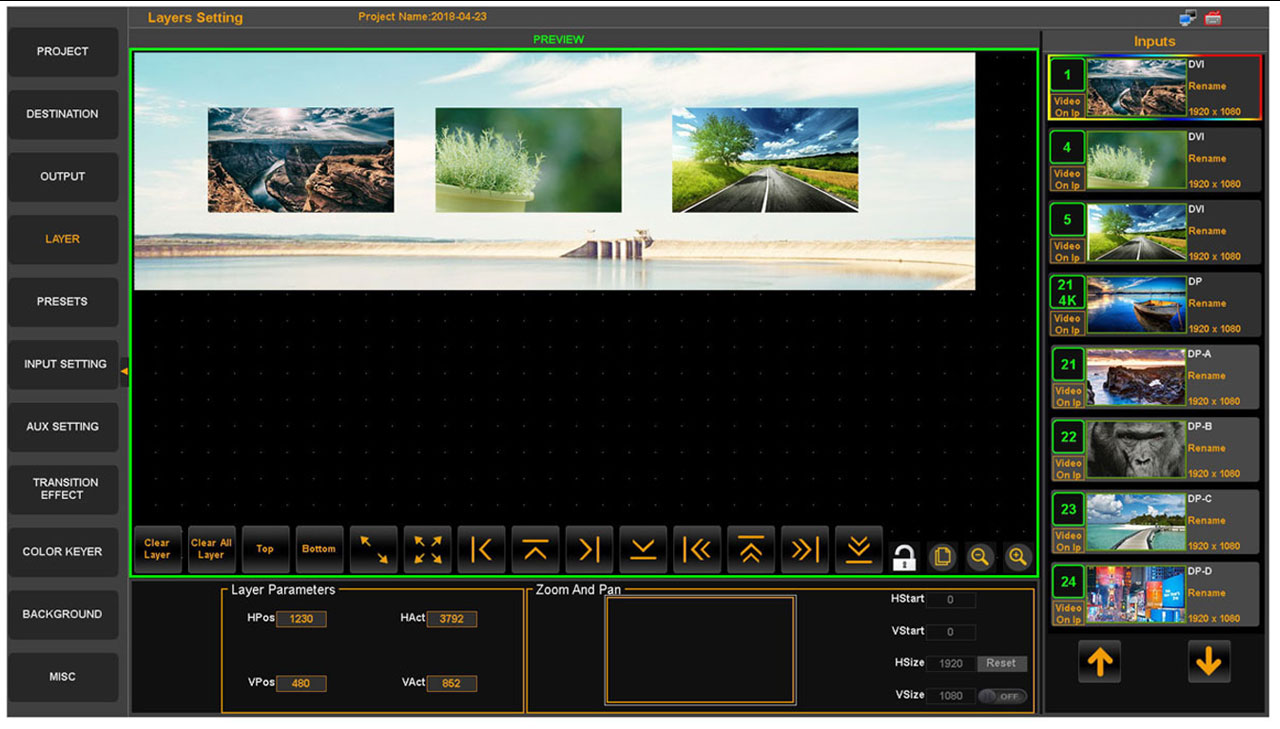Screen dimensions: 1280x729
Task: Align layer to left edge with single-chevron icon
Action: [481, 549]
